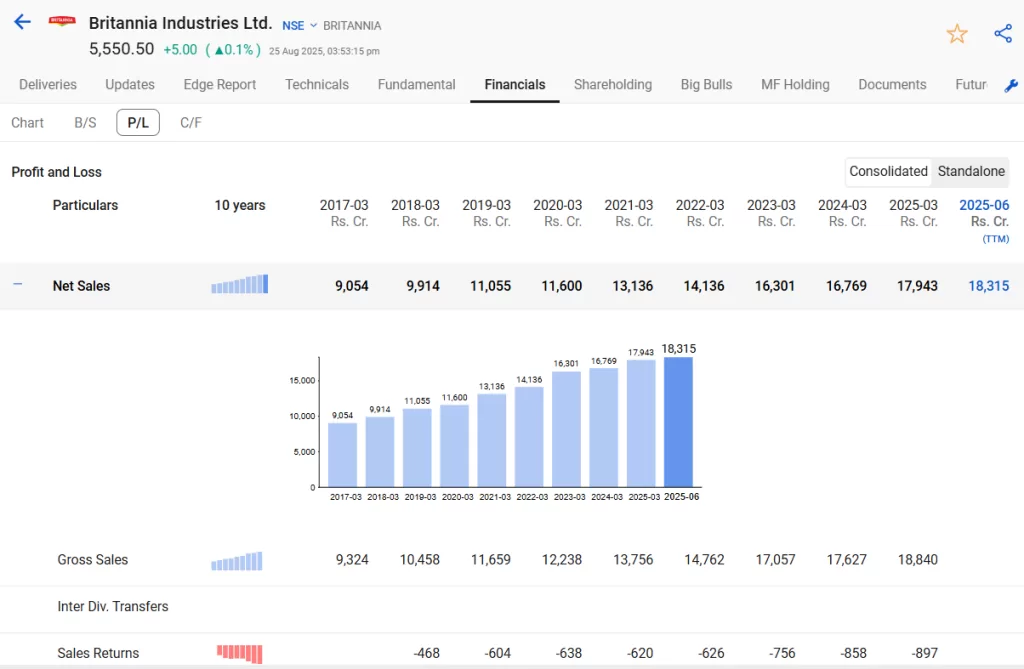This screenshot has height=669, width=1024.
Task: Click the 2019-03 bar in chart
Action: [x=417, y=448]
